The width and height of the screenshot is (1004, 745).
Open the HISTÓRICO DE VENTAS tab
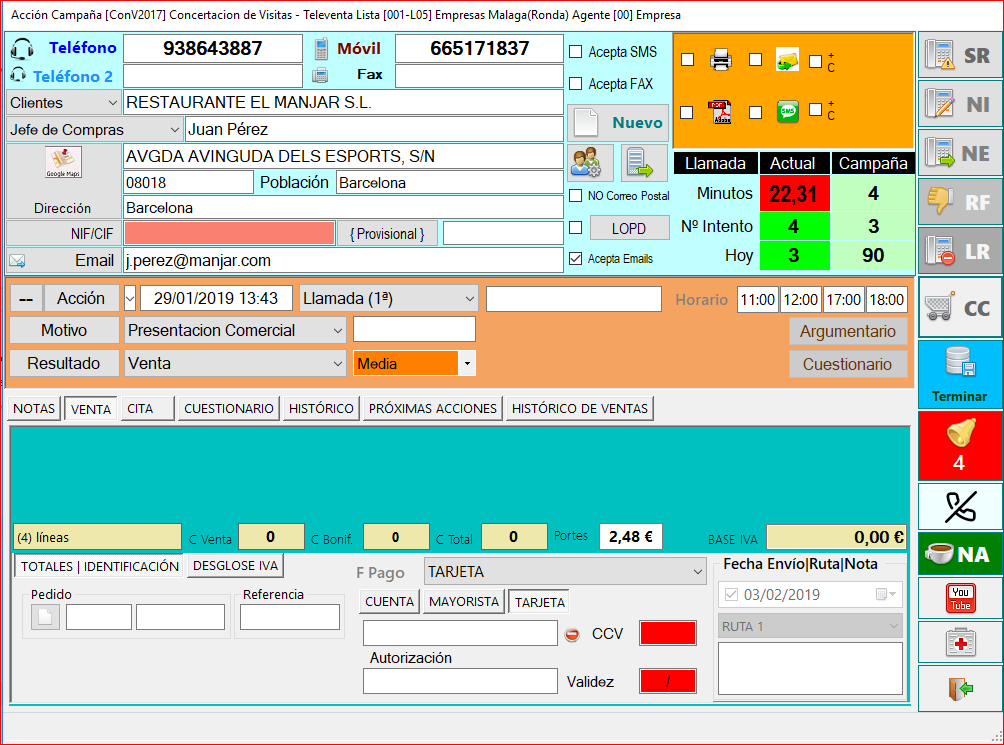tap(579, 408)
